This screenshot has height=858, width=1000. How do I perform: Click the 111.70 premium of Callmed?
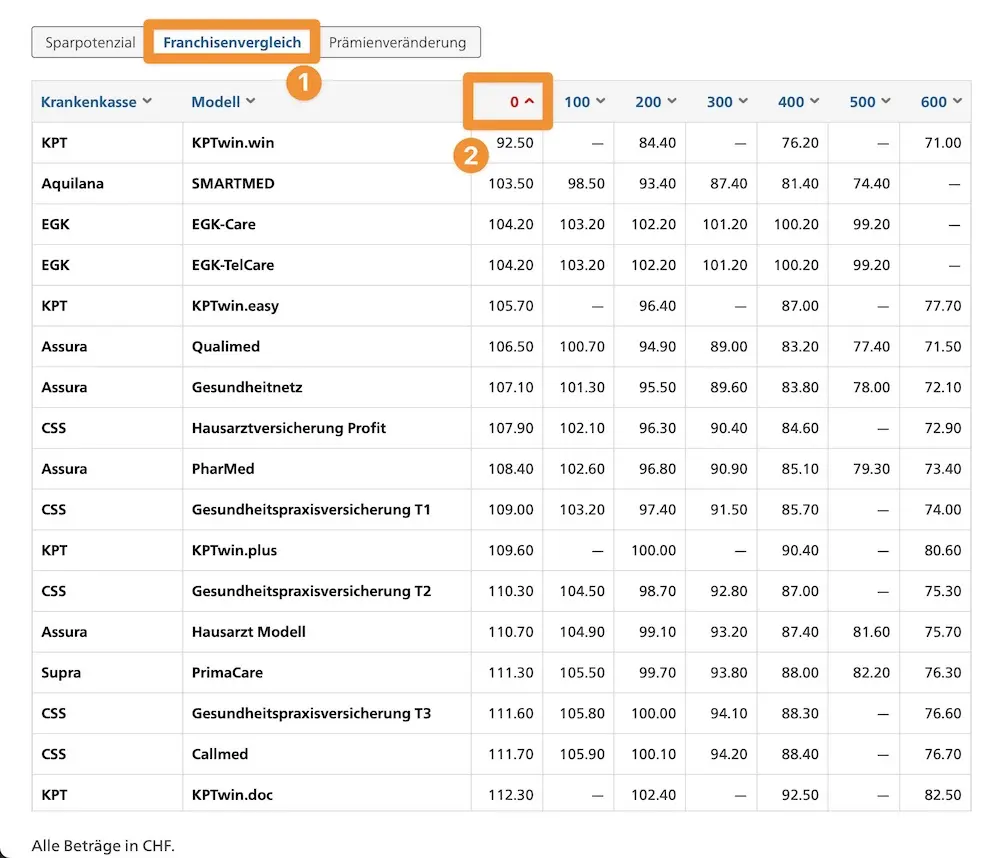(x=511, y=754)
